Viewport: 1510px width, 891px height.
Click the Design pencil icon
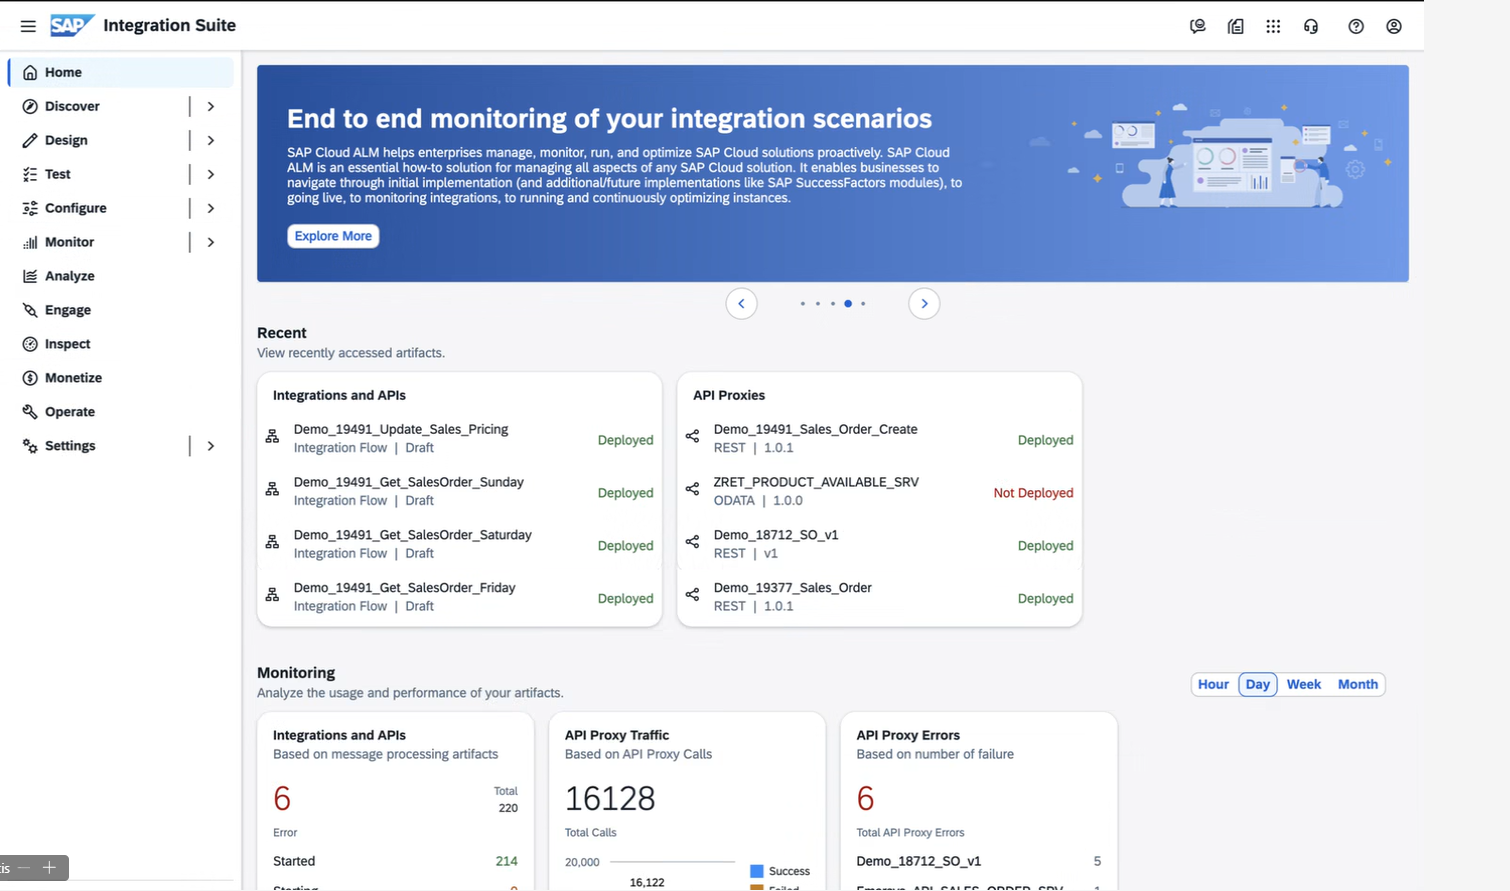pyautogui.click(x=30, y=140)
